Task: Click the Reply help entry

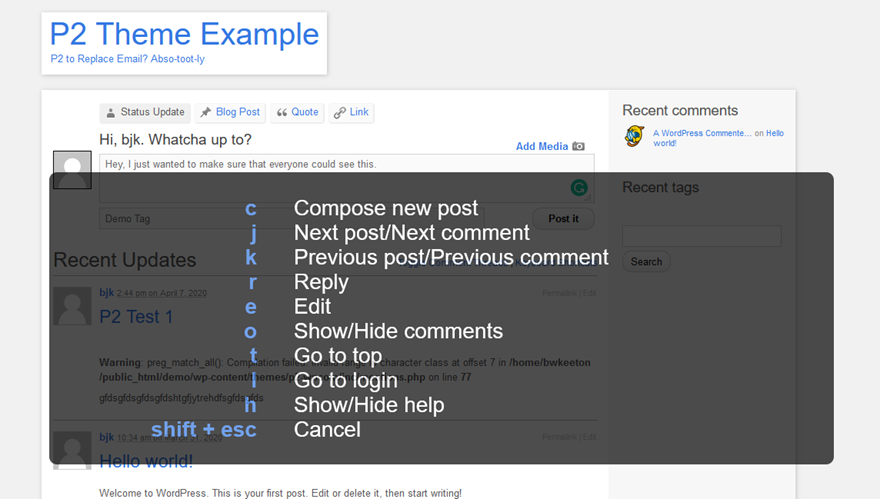Action: click(321, 282)
